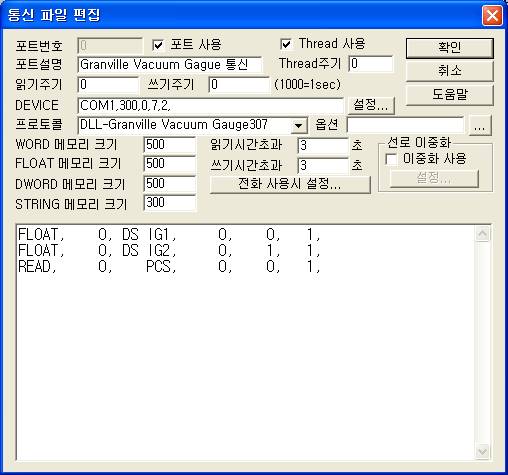The height and width of the screenshot is (475, 508).
Task: Click the 읽기주기 input field
Action: [x=108, y=85]
